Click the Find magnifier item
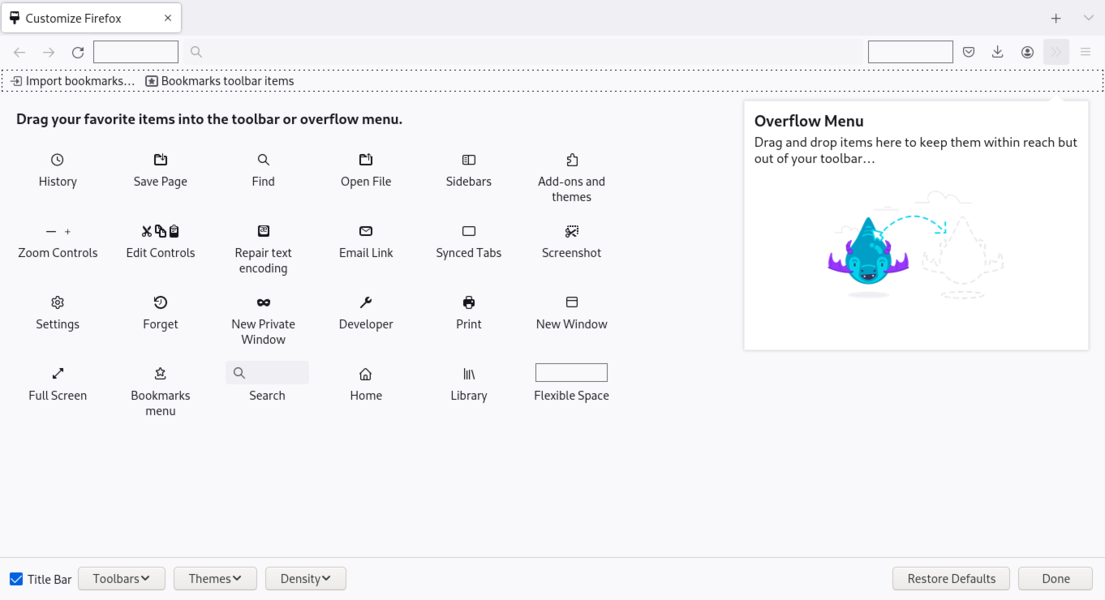The height and width of the screenshot is (600, 1105). click(x=263, y=160)
